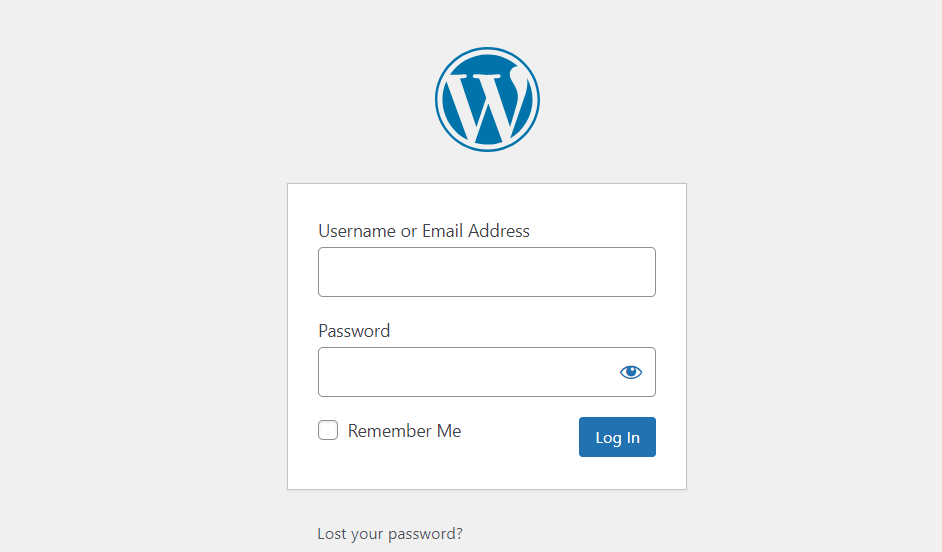The image size is (942, 552).
Task: Show the password using the eye icon
Action: [x=630, y=372]
